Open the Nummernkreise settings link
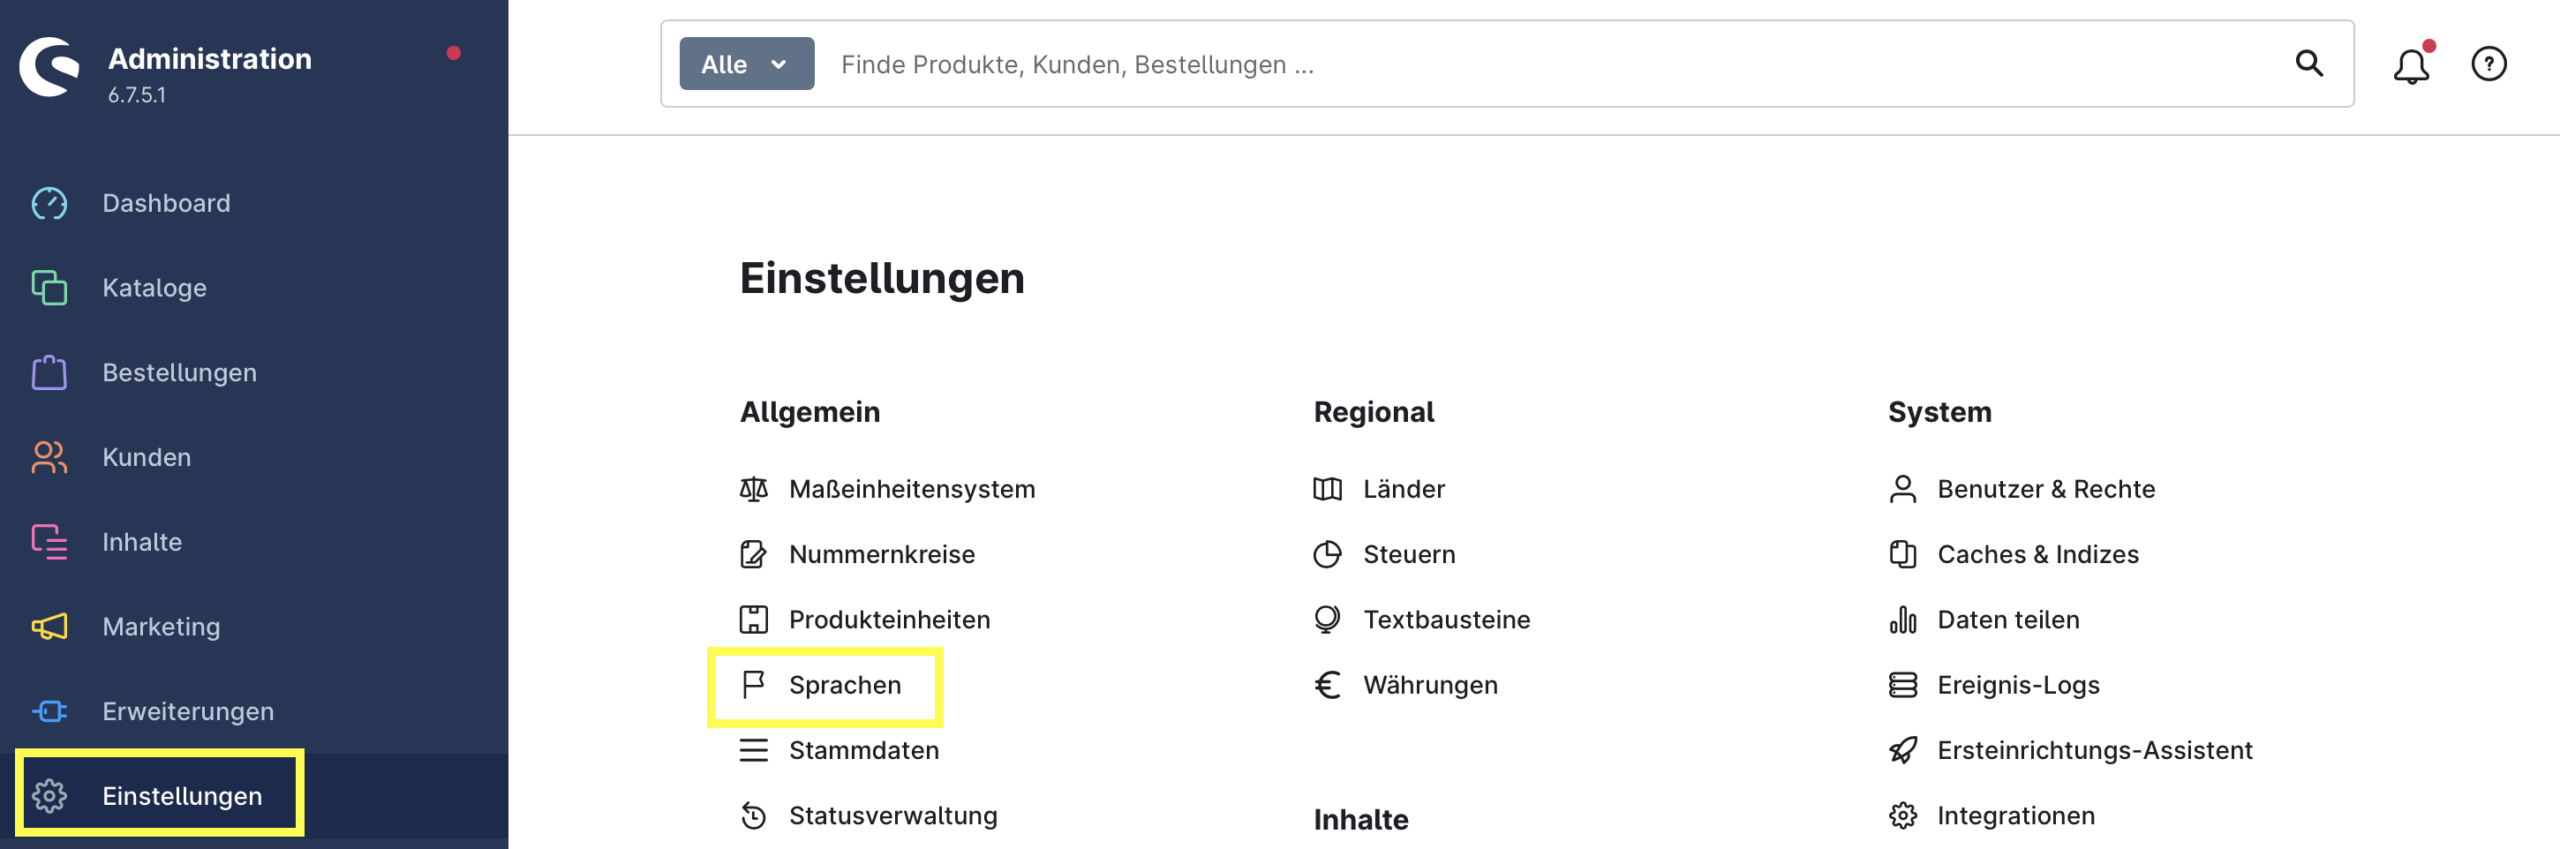The image size is (2560, 849). point(882,554)
